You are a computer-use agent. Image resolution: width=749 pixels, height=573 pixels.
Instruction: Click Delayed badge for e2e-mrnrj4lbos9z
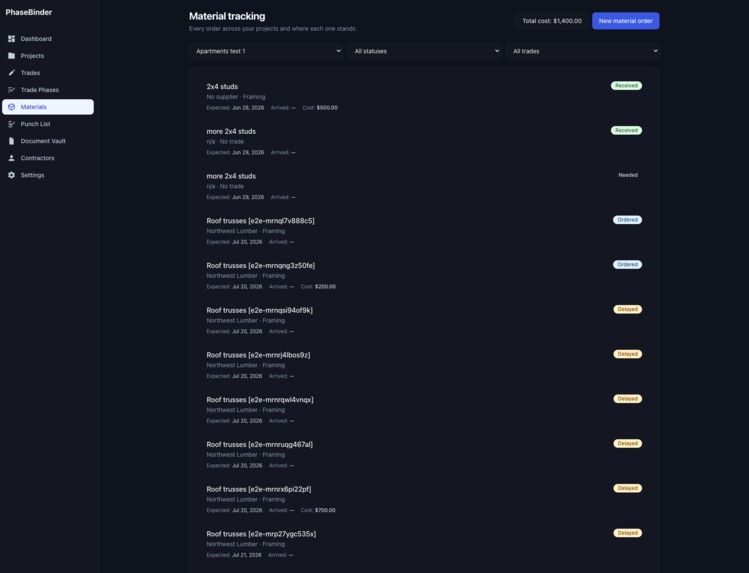(628, 354)
